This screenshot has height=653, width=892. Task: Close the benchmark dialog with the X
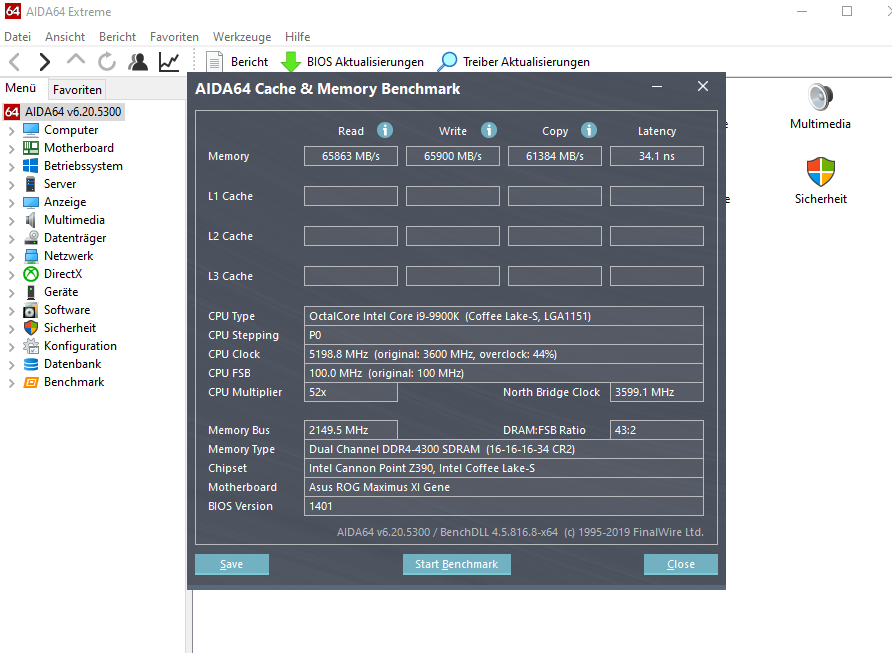(703, 86)
